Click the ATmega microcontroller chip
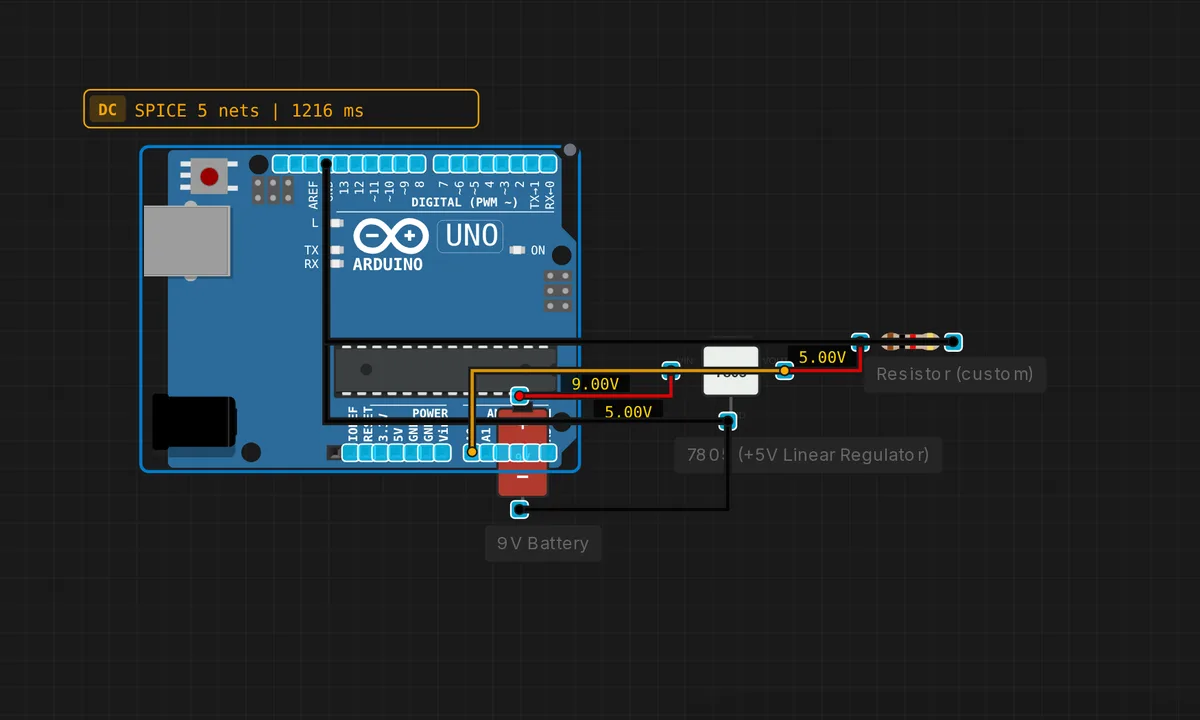This screenshot has width=1200, height=720. pyautogui.click(x=444, y=370)
